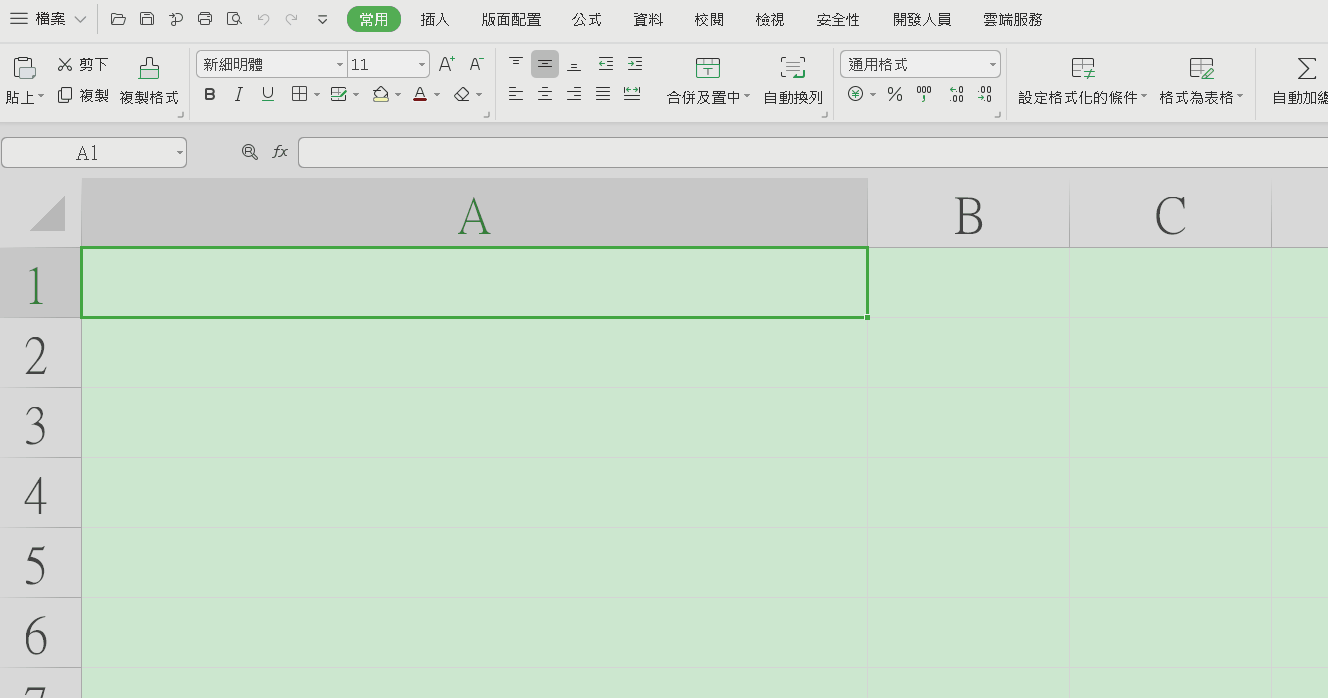Click the Undo arrow icon
Image resolution: width=1328 pixels, height=698 pixels.
click(x=263, y=19)
